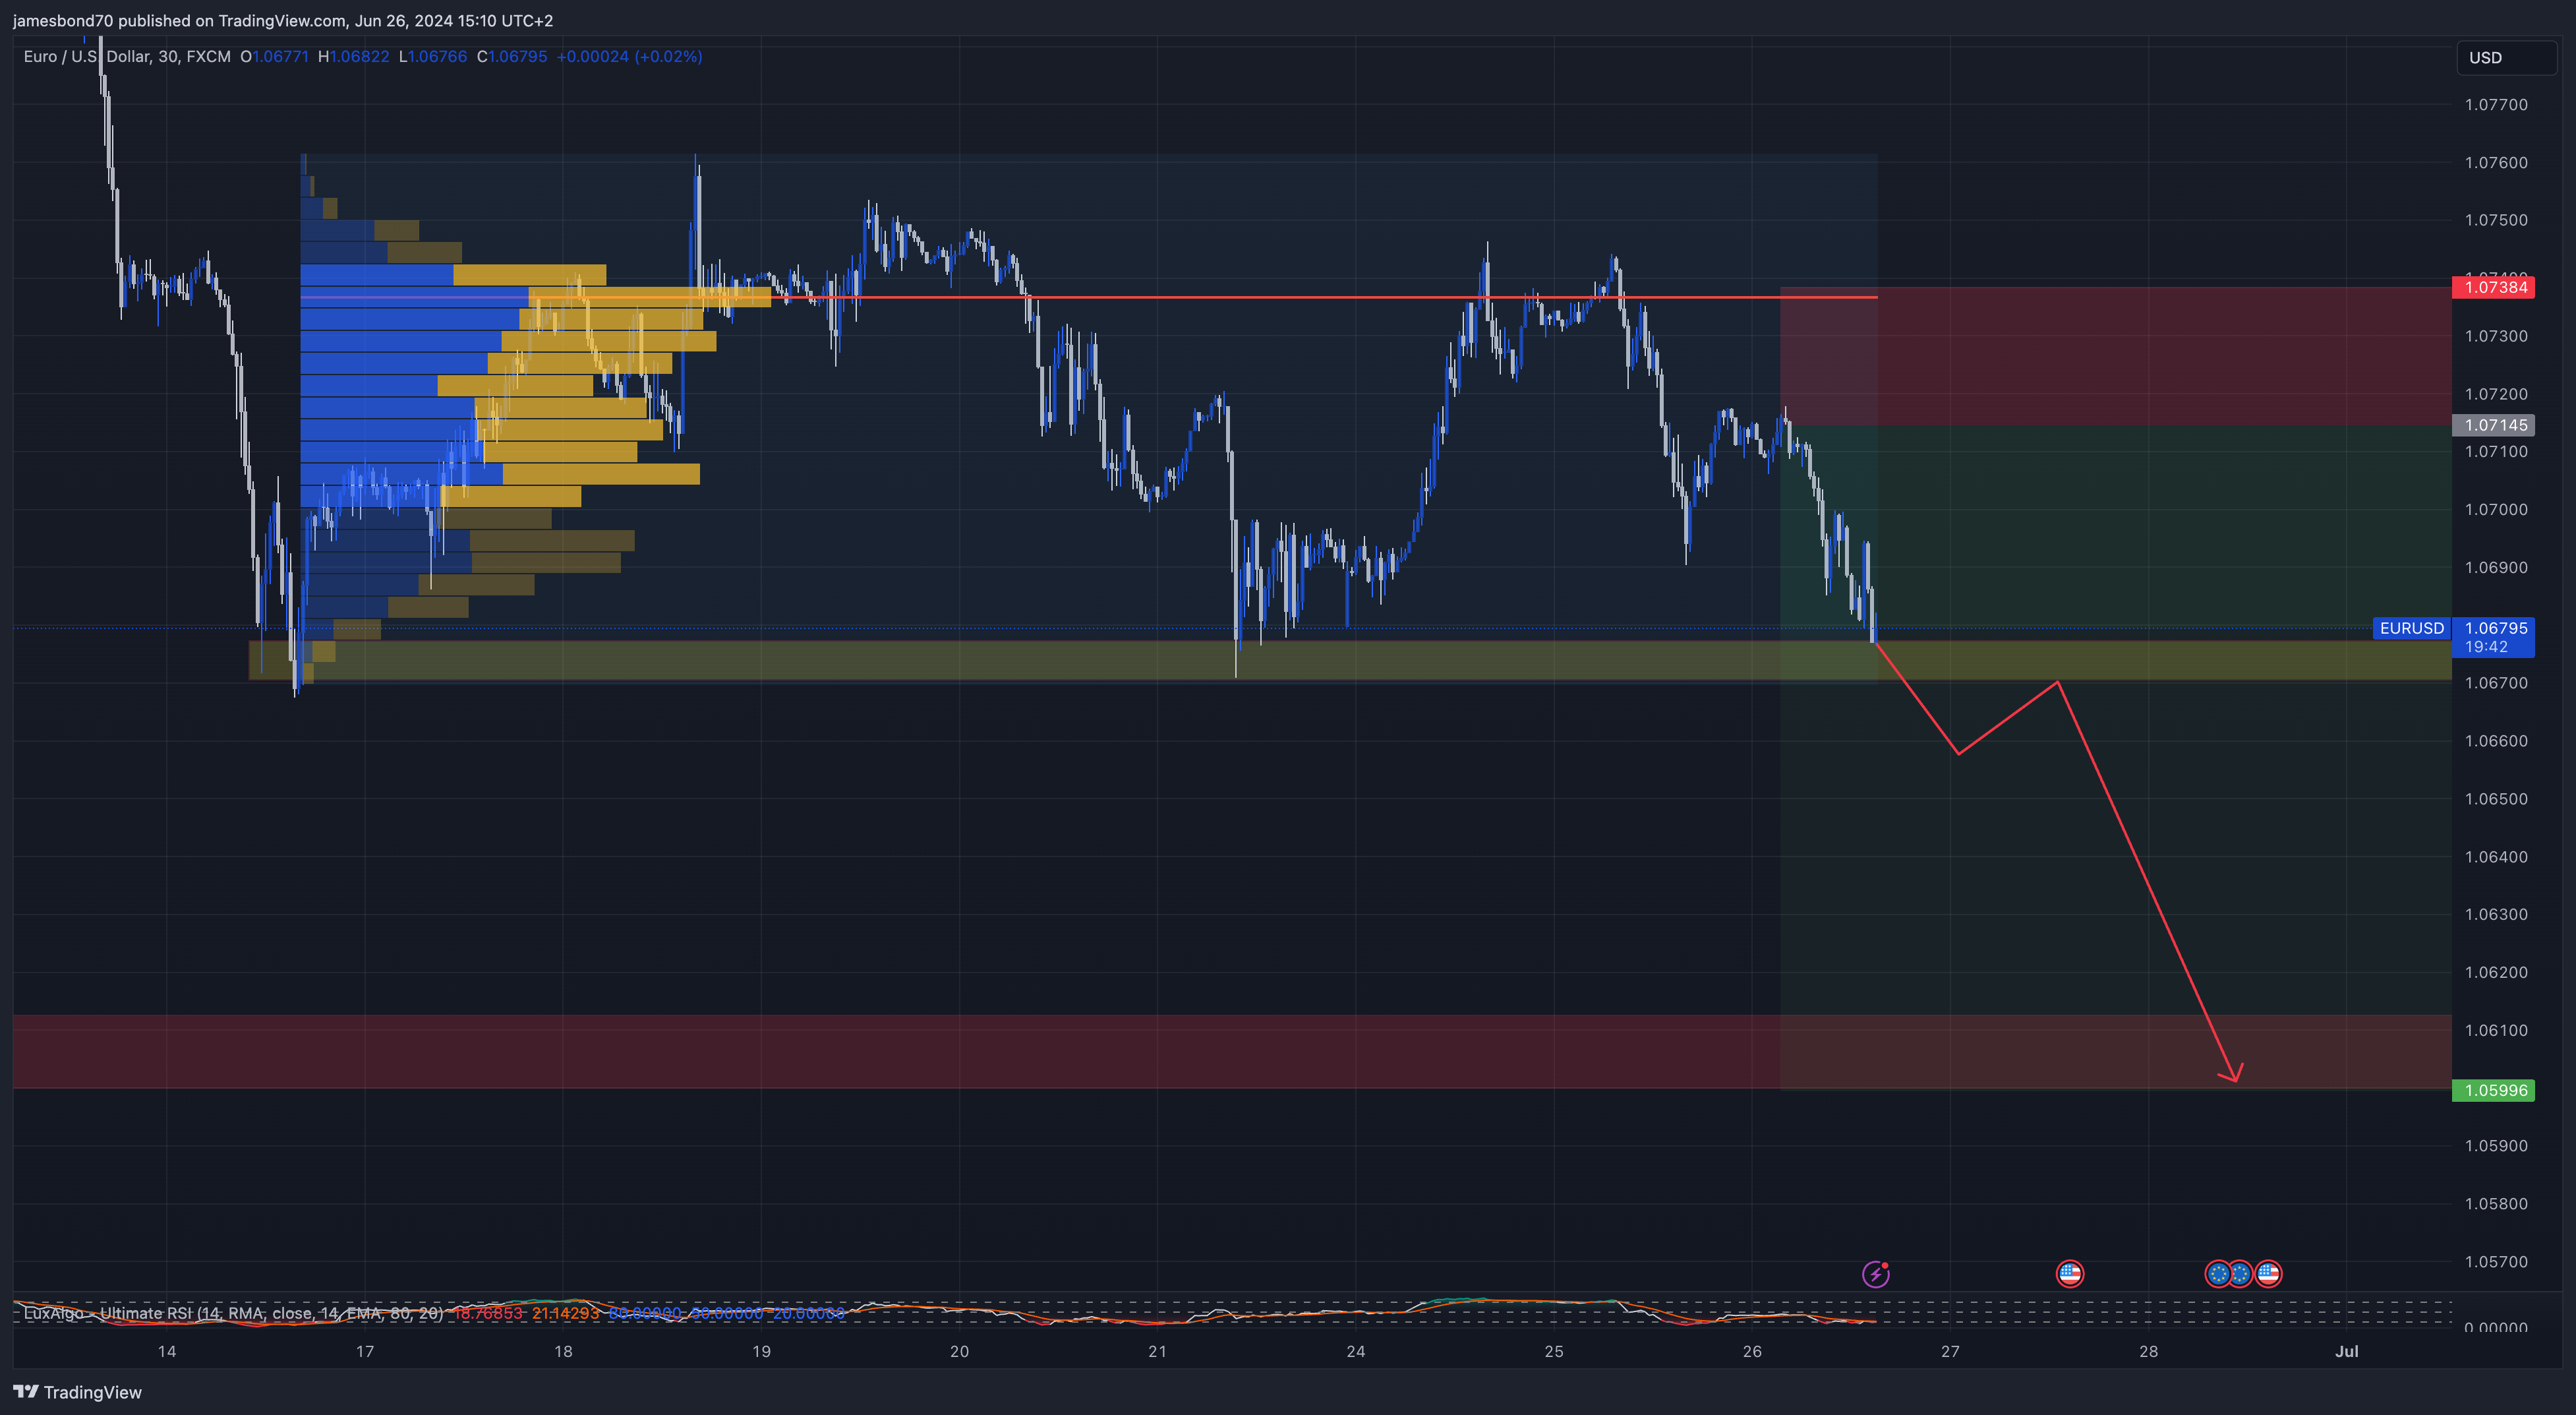Select the close value C1.06795
Image resolution: width=2576 pixels, height=1415 pixels.
[x=512, y=57]
